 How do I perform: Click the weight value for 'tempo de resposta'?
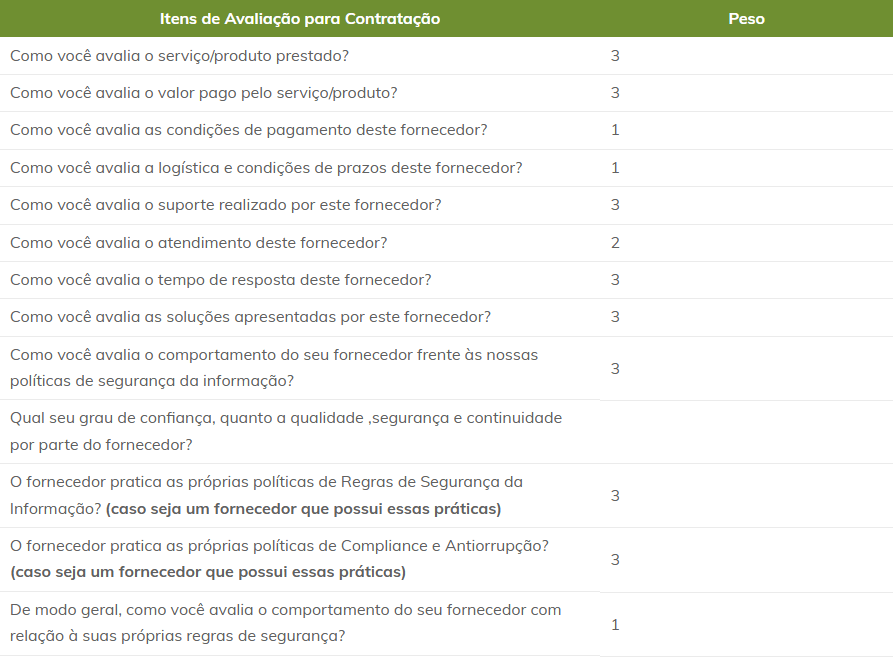(615, 280)
